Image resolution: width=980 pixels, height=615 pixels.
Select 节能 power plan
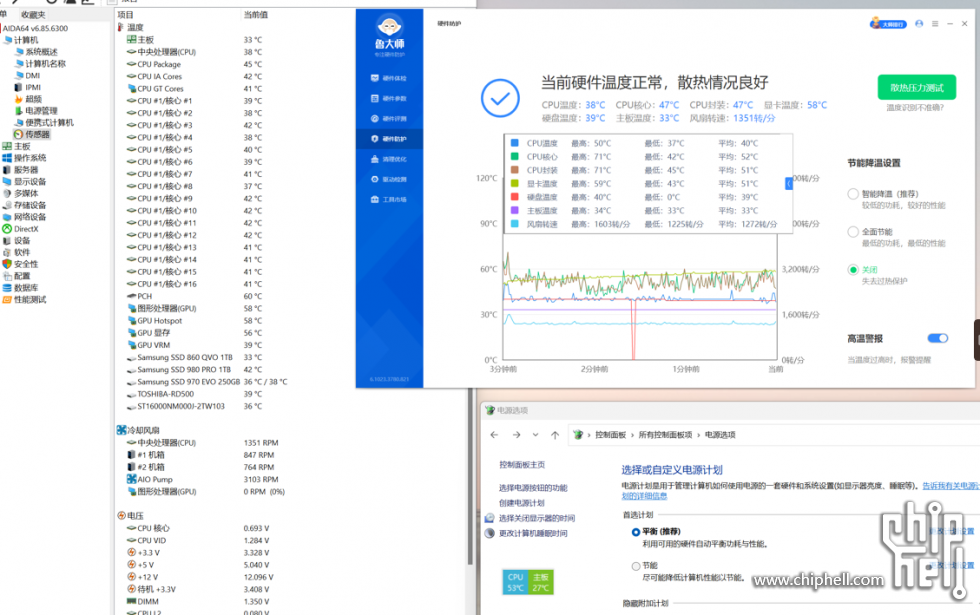[x=636, y=566]
